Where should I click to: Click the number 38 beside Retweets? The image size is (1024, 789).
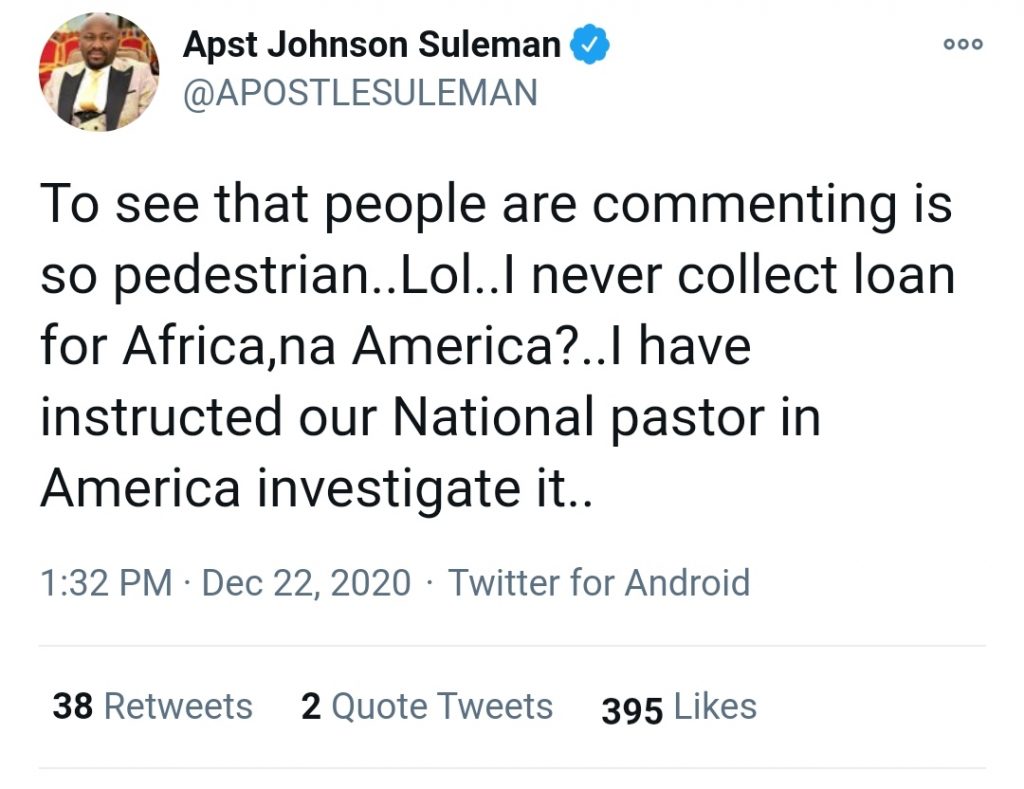point(73,706)
